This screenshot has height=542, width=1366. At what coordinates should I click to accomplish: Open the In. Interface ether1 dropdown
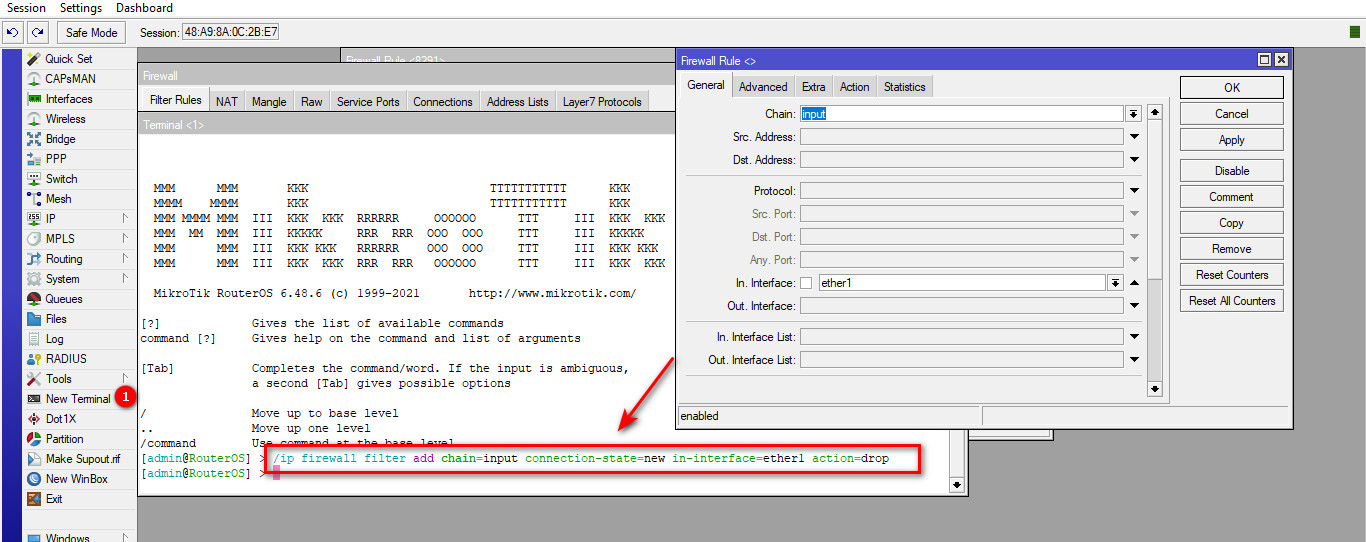pyautogui.click(x=1115, y=284)
